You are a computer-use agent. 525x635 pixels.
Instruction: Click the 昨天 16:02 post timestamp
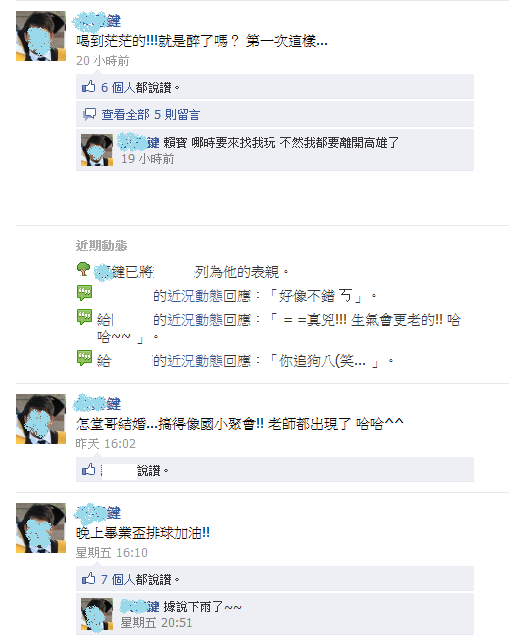[x=106, y=444]
